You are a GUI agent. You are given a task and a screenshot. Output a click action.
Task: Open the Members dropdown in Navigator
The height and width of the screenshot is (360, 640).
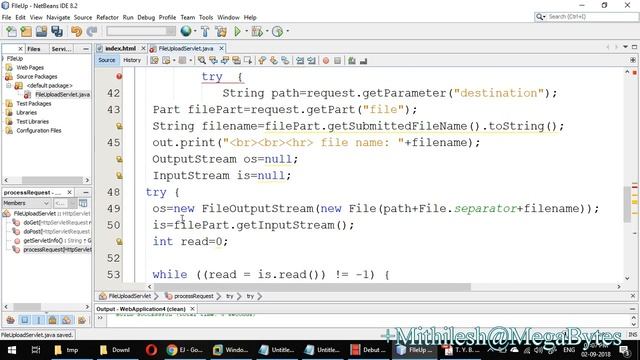[x=26, y=203]
